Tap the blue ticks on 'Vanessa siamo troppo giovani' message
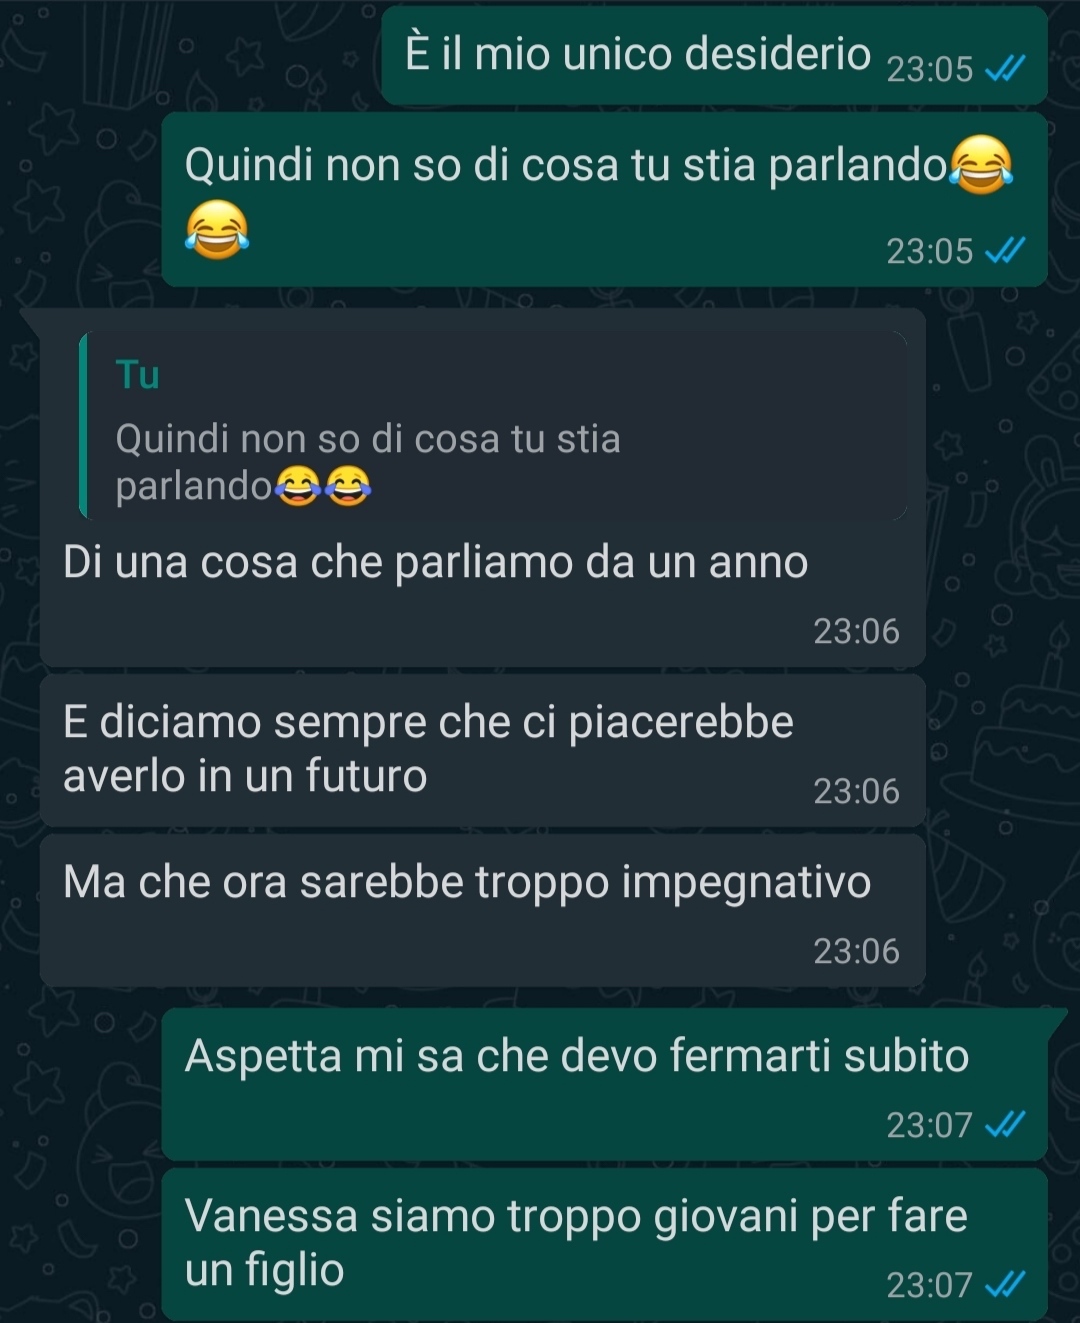Viewport: 1080px width, 1323px height. [1005, 1284]
